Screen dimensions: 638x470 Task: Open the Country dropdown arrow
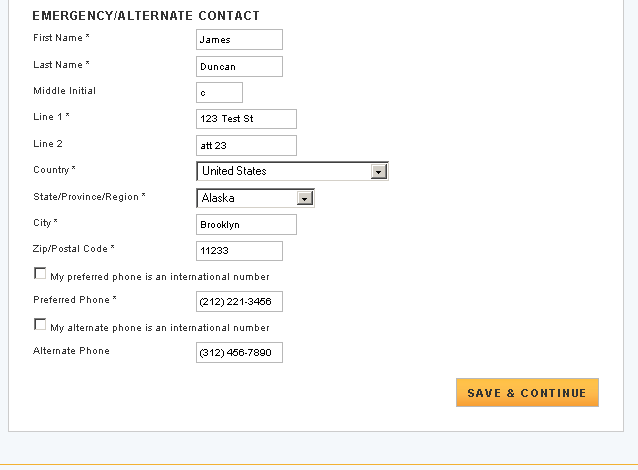pyautogui.click(x=378, y=171)
